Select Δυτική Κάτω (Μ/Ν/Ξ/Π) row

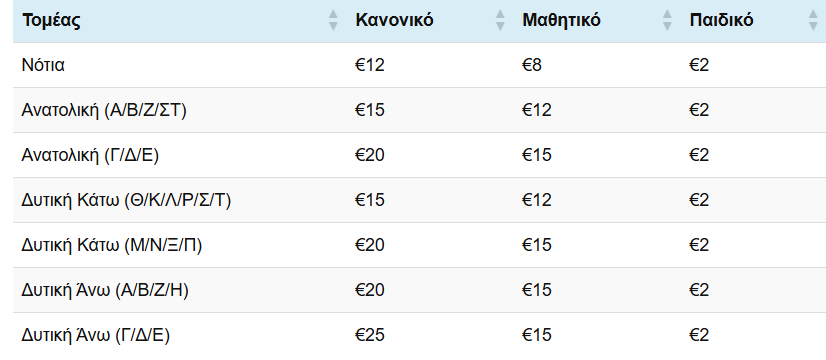419,245
